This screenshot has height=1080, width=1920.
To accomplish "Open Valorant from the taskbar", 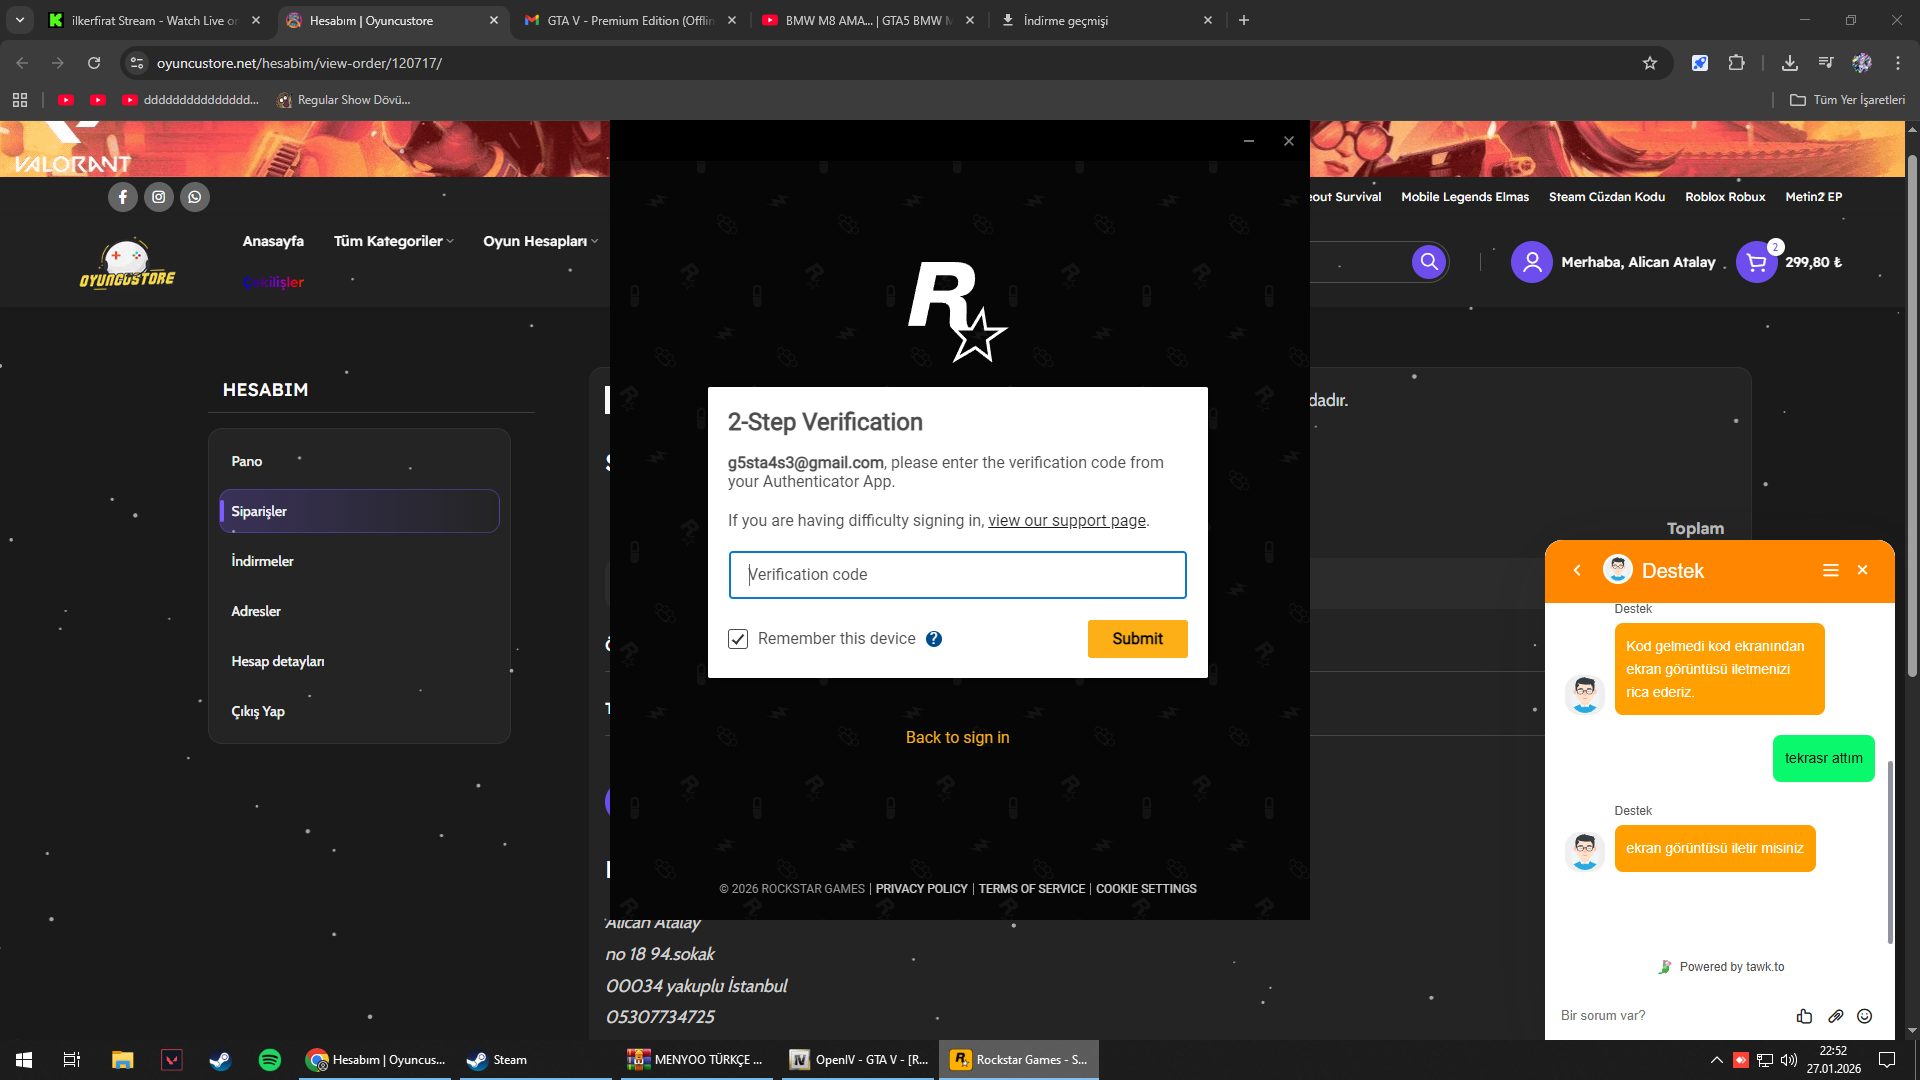I will pyautogui.click(x=172, y=1060).
